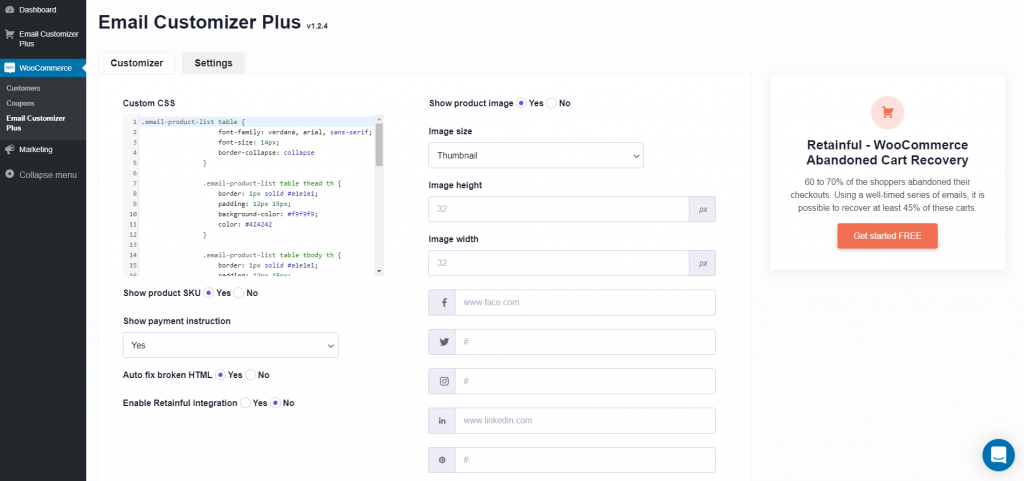Image resolution: width=1024 pixels, height=481 pixels.
Task: Click the Twitter bird icon
Action: point(442,342)
